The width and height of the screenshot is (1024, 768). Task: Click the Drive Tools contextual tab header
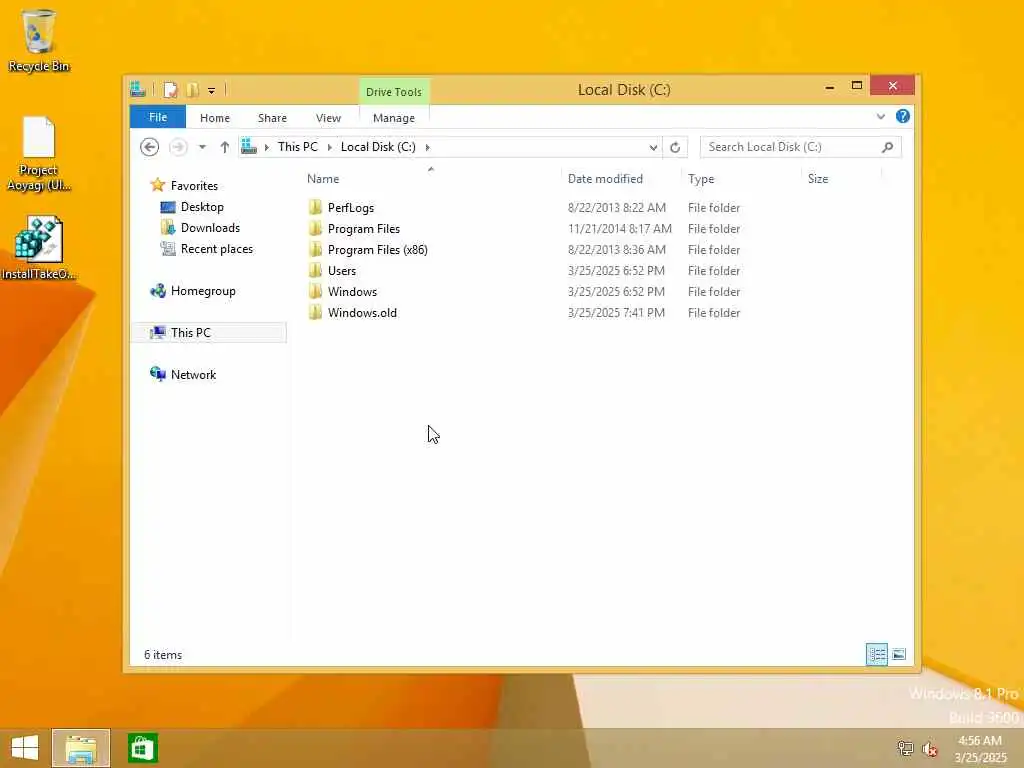pos(394,92)
